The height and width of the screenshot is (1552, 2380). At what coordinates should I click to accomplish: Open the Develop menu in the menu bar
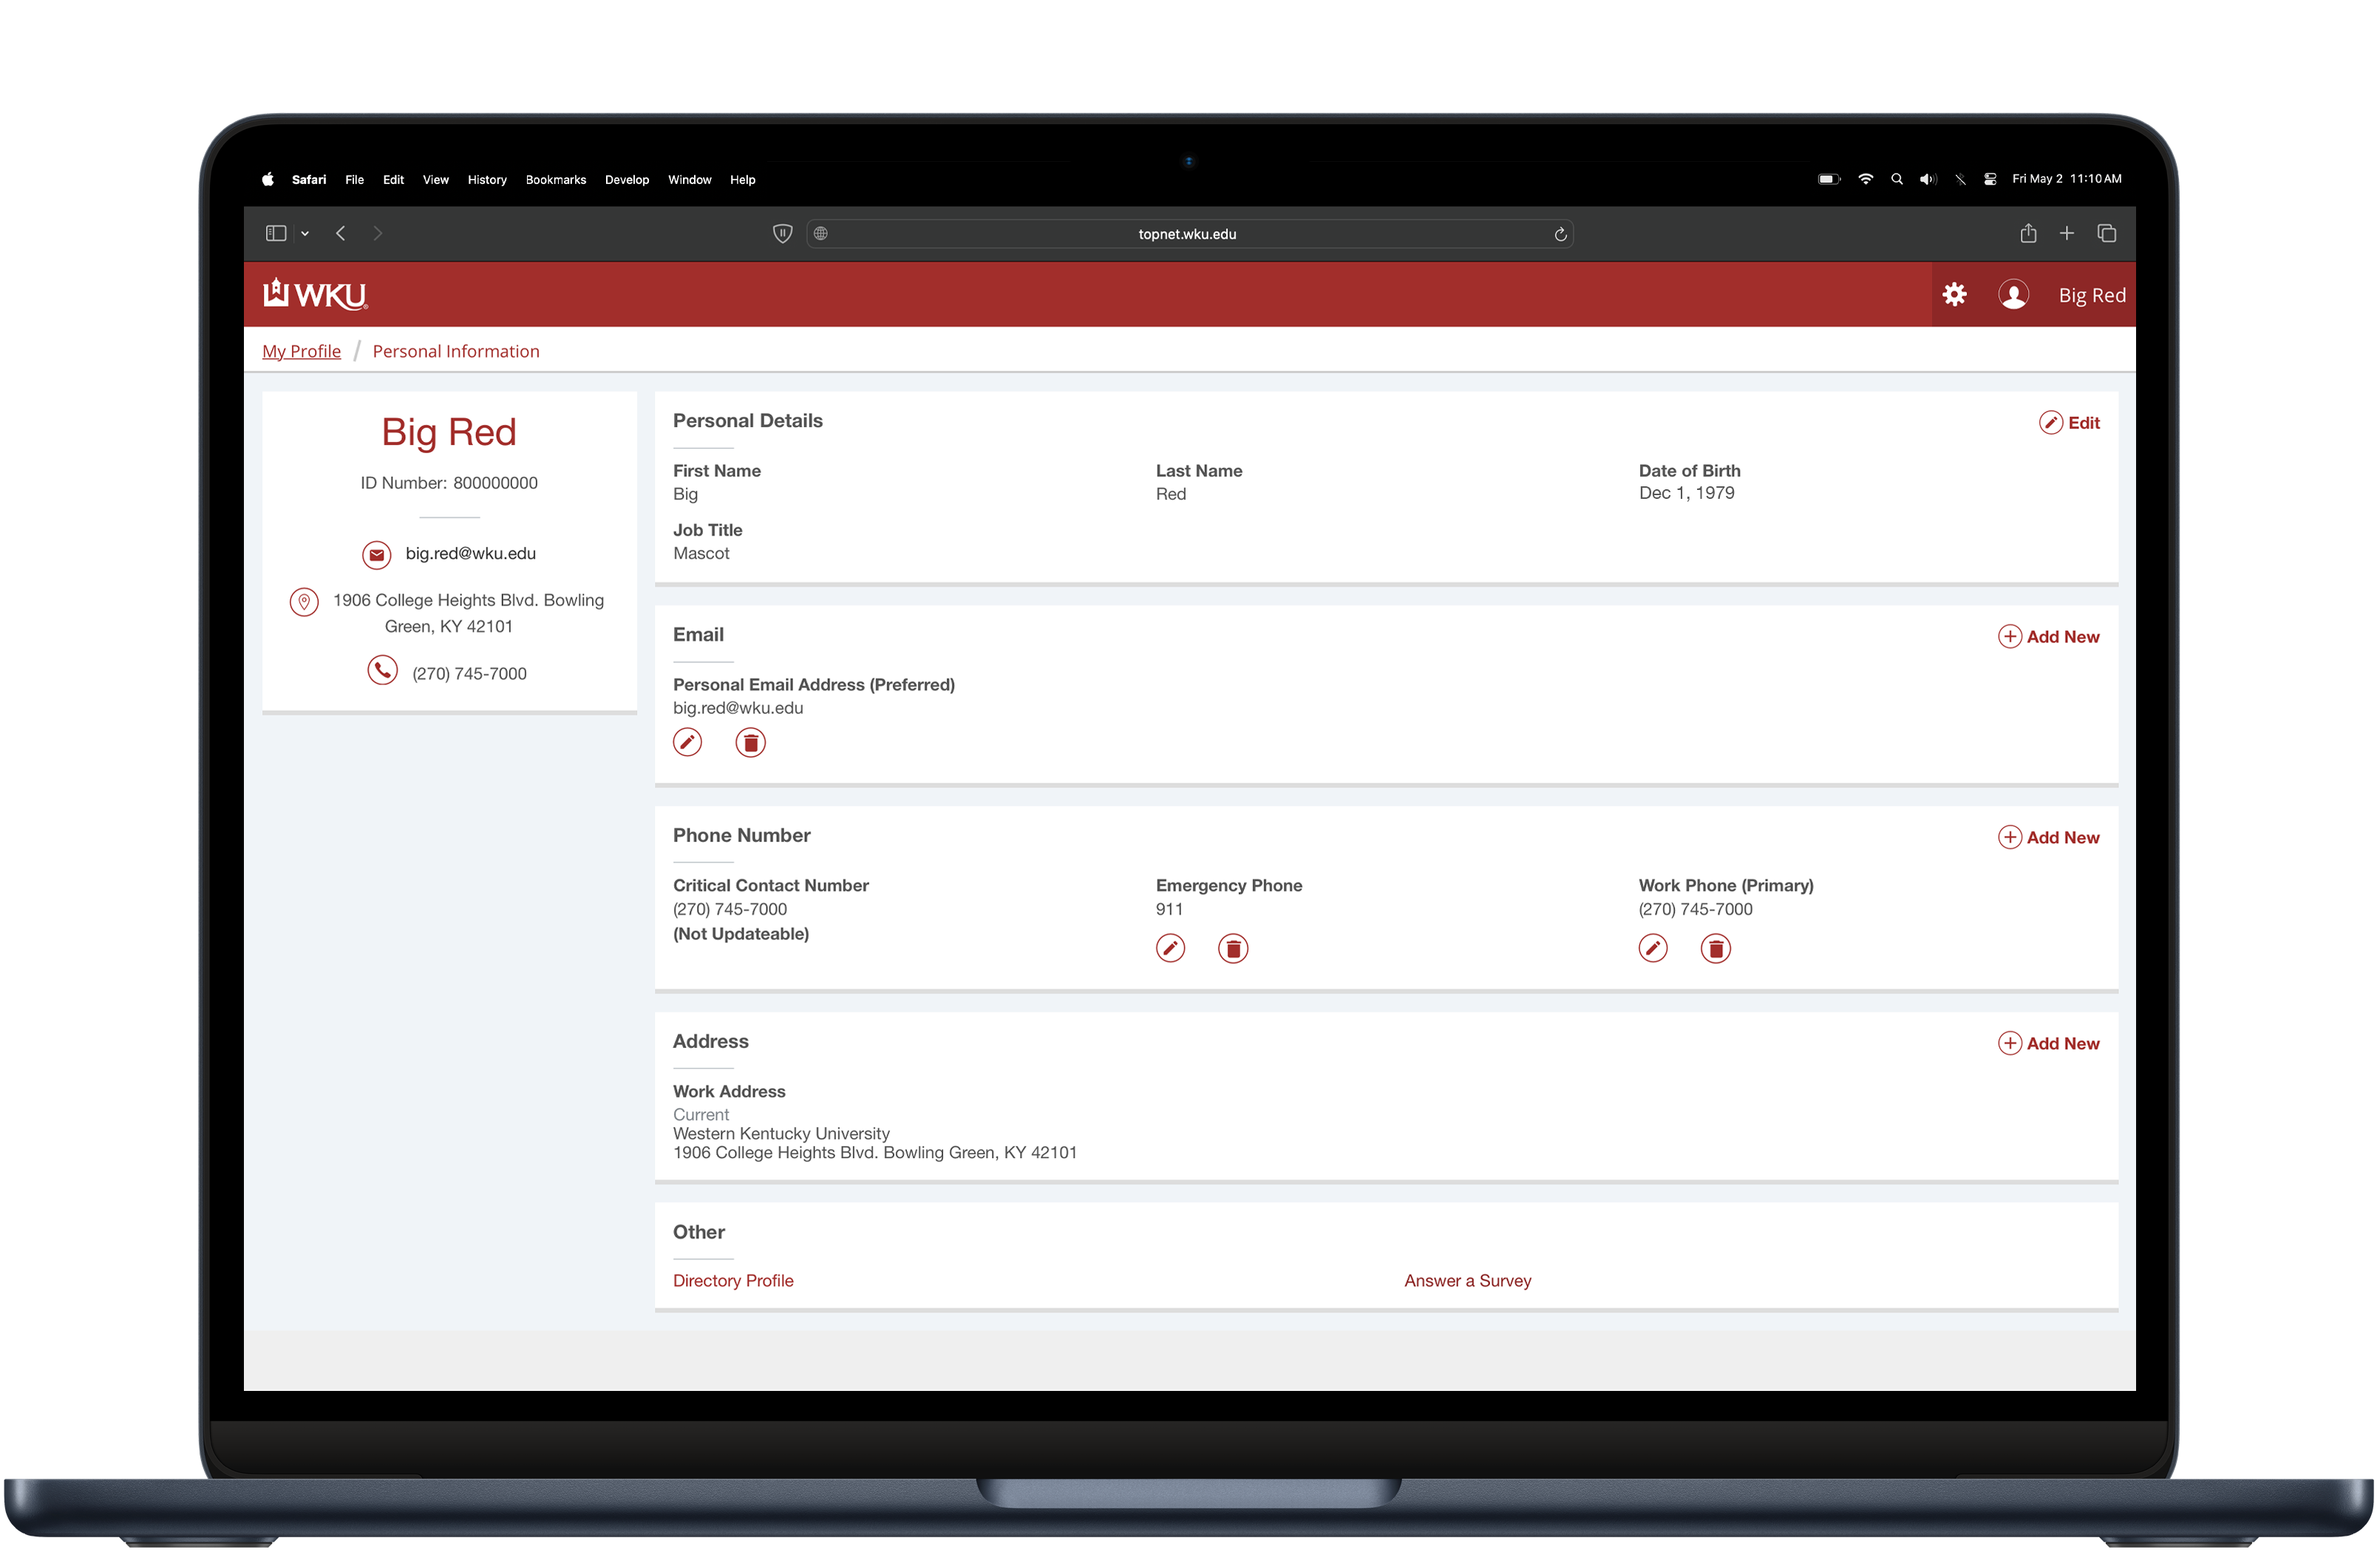tap(627, 180)
